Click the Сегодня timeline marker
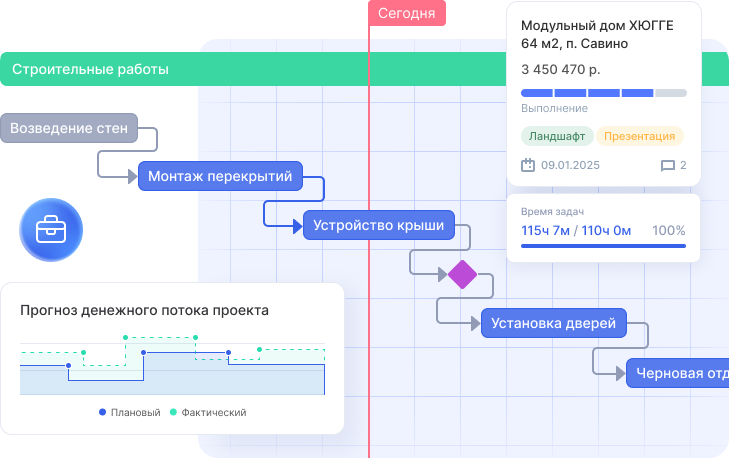Screen dimensions: 729x458 pos(407,12)
